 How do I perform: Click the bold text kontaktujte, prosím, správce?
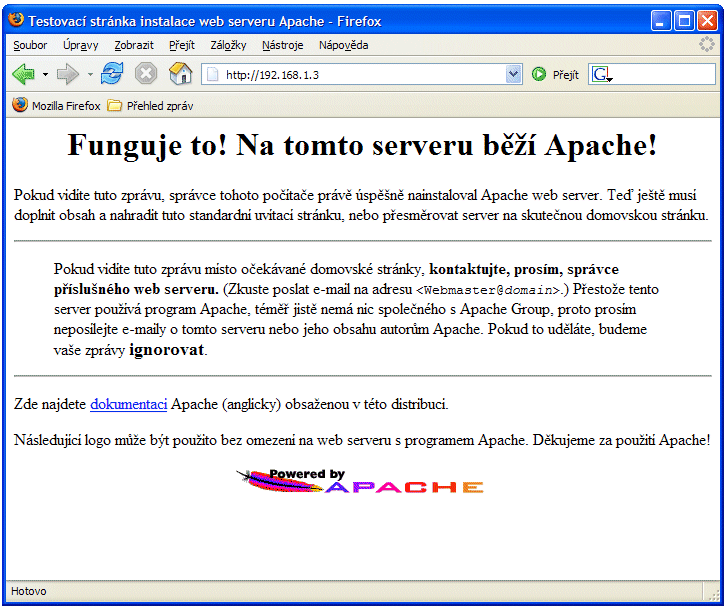(524, 269)
